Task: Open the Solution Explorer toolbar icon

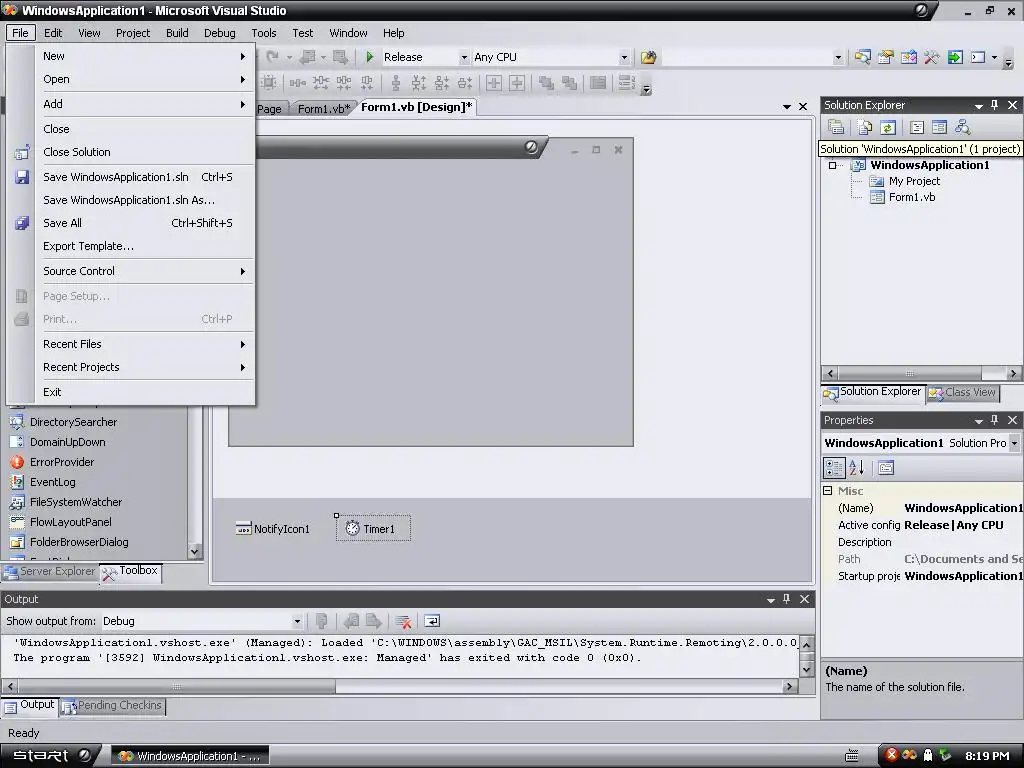Action: [x=862, y=57]
